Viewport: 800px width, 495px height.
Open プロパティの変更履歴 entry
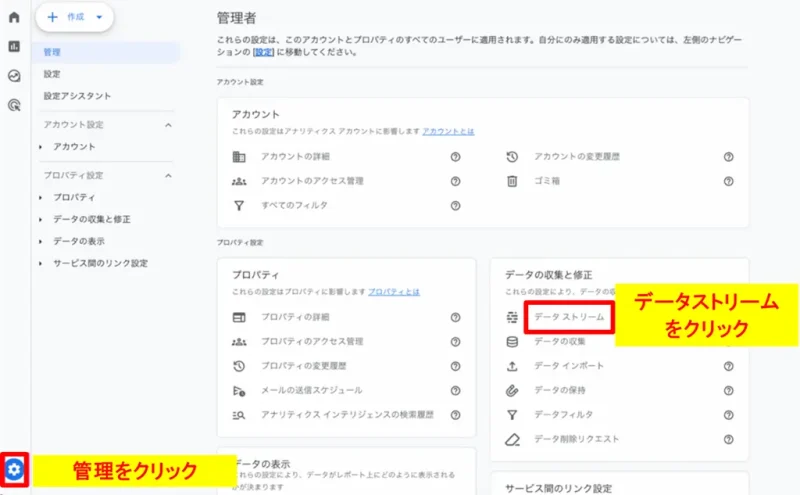tap(304, 366)
